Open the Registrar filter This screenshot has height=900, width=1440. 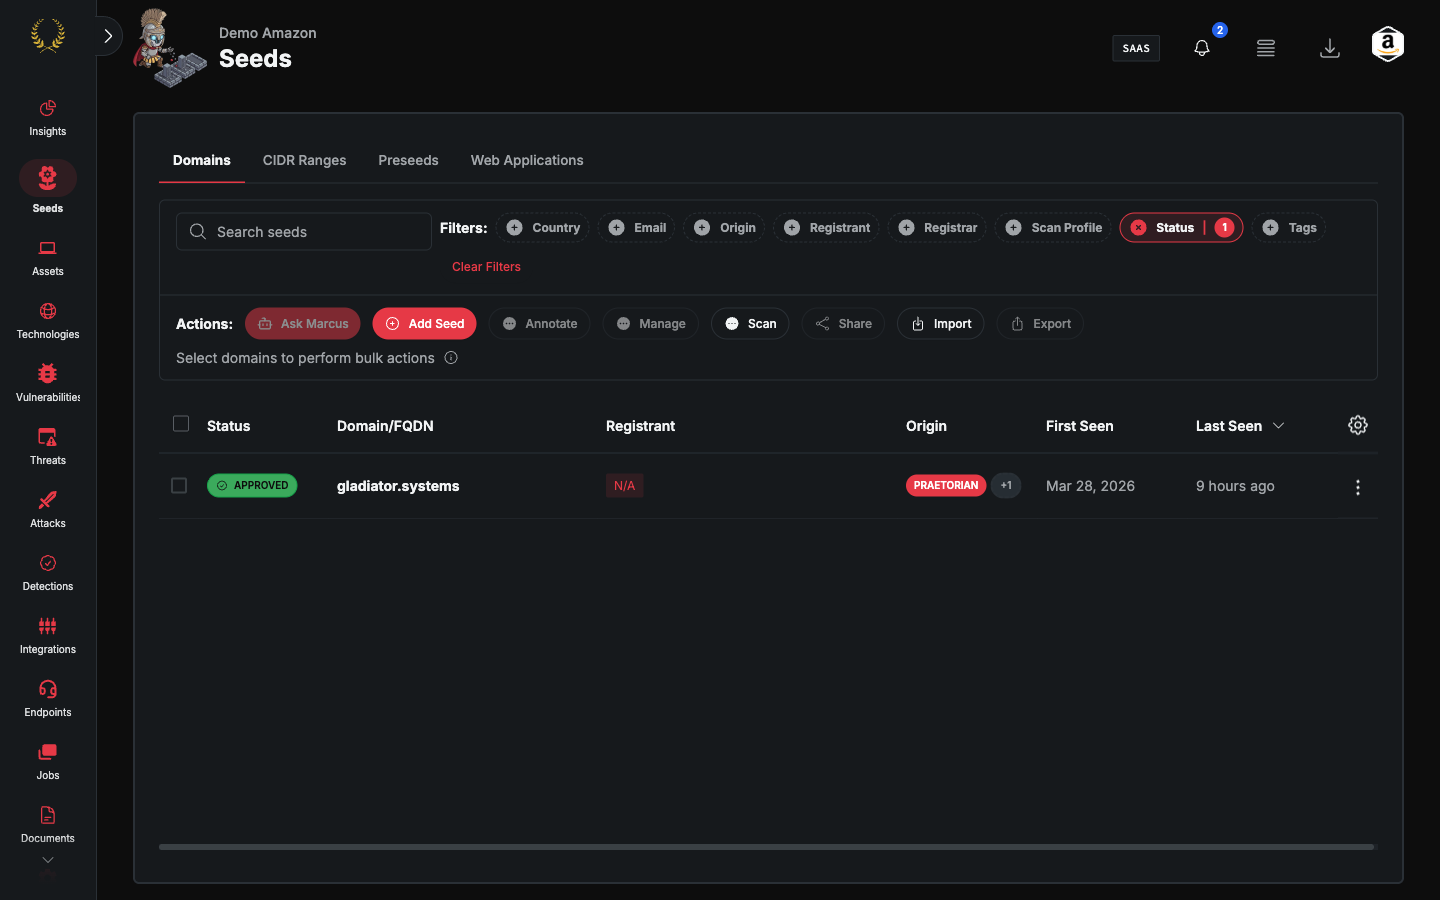point(937,228)
